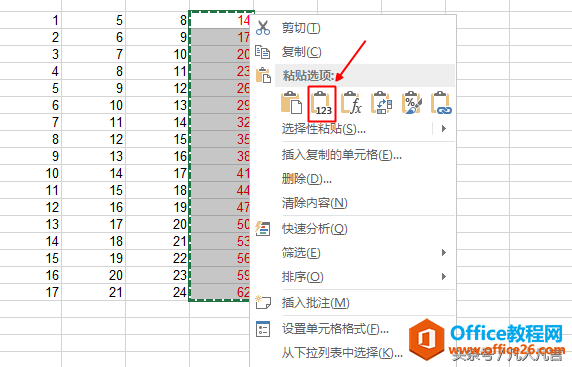Click the format cells icon beside 设置单元格格式
Screen dimensions: 572x367
pos(263,329)
